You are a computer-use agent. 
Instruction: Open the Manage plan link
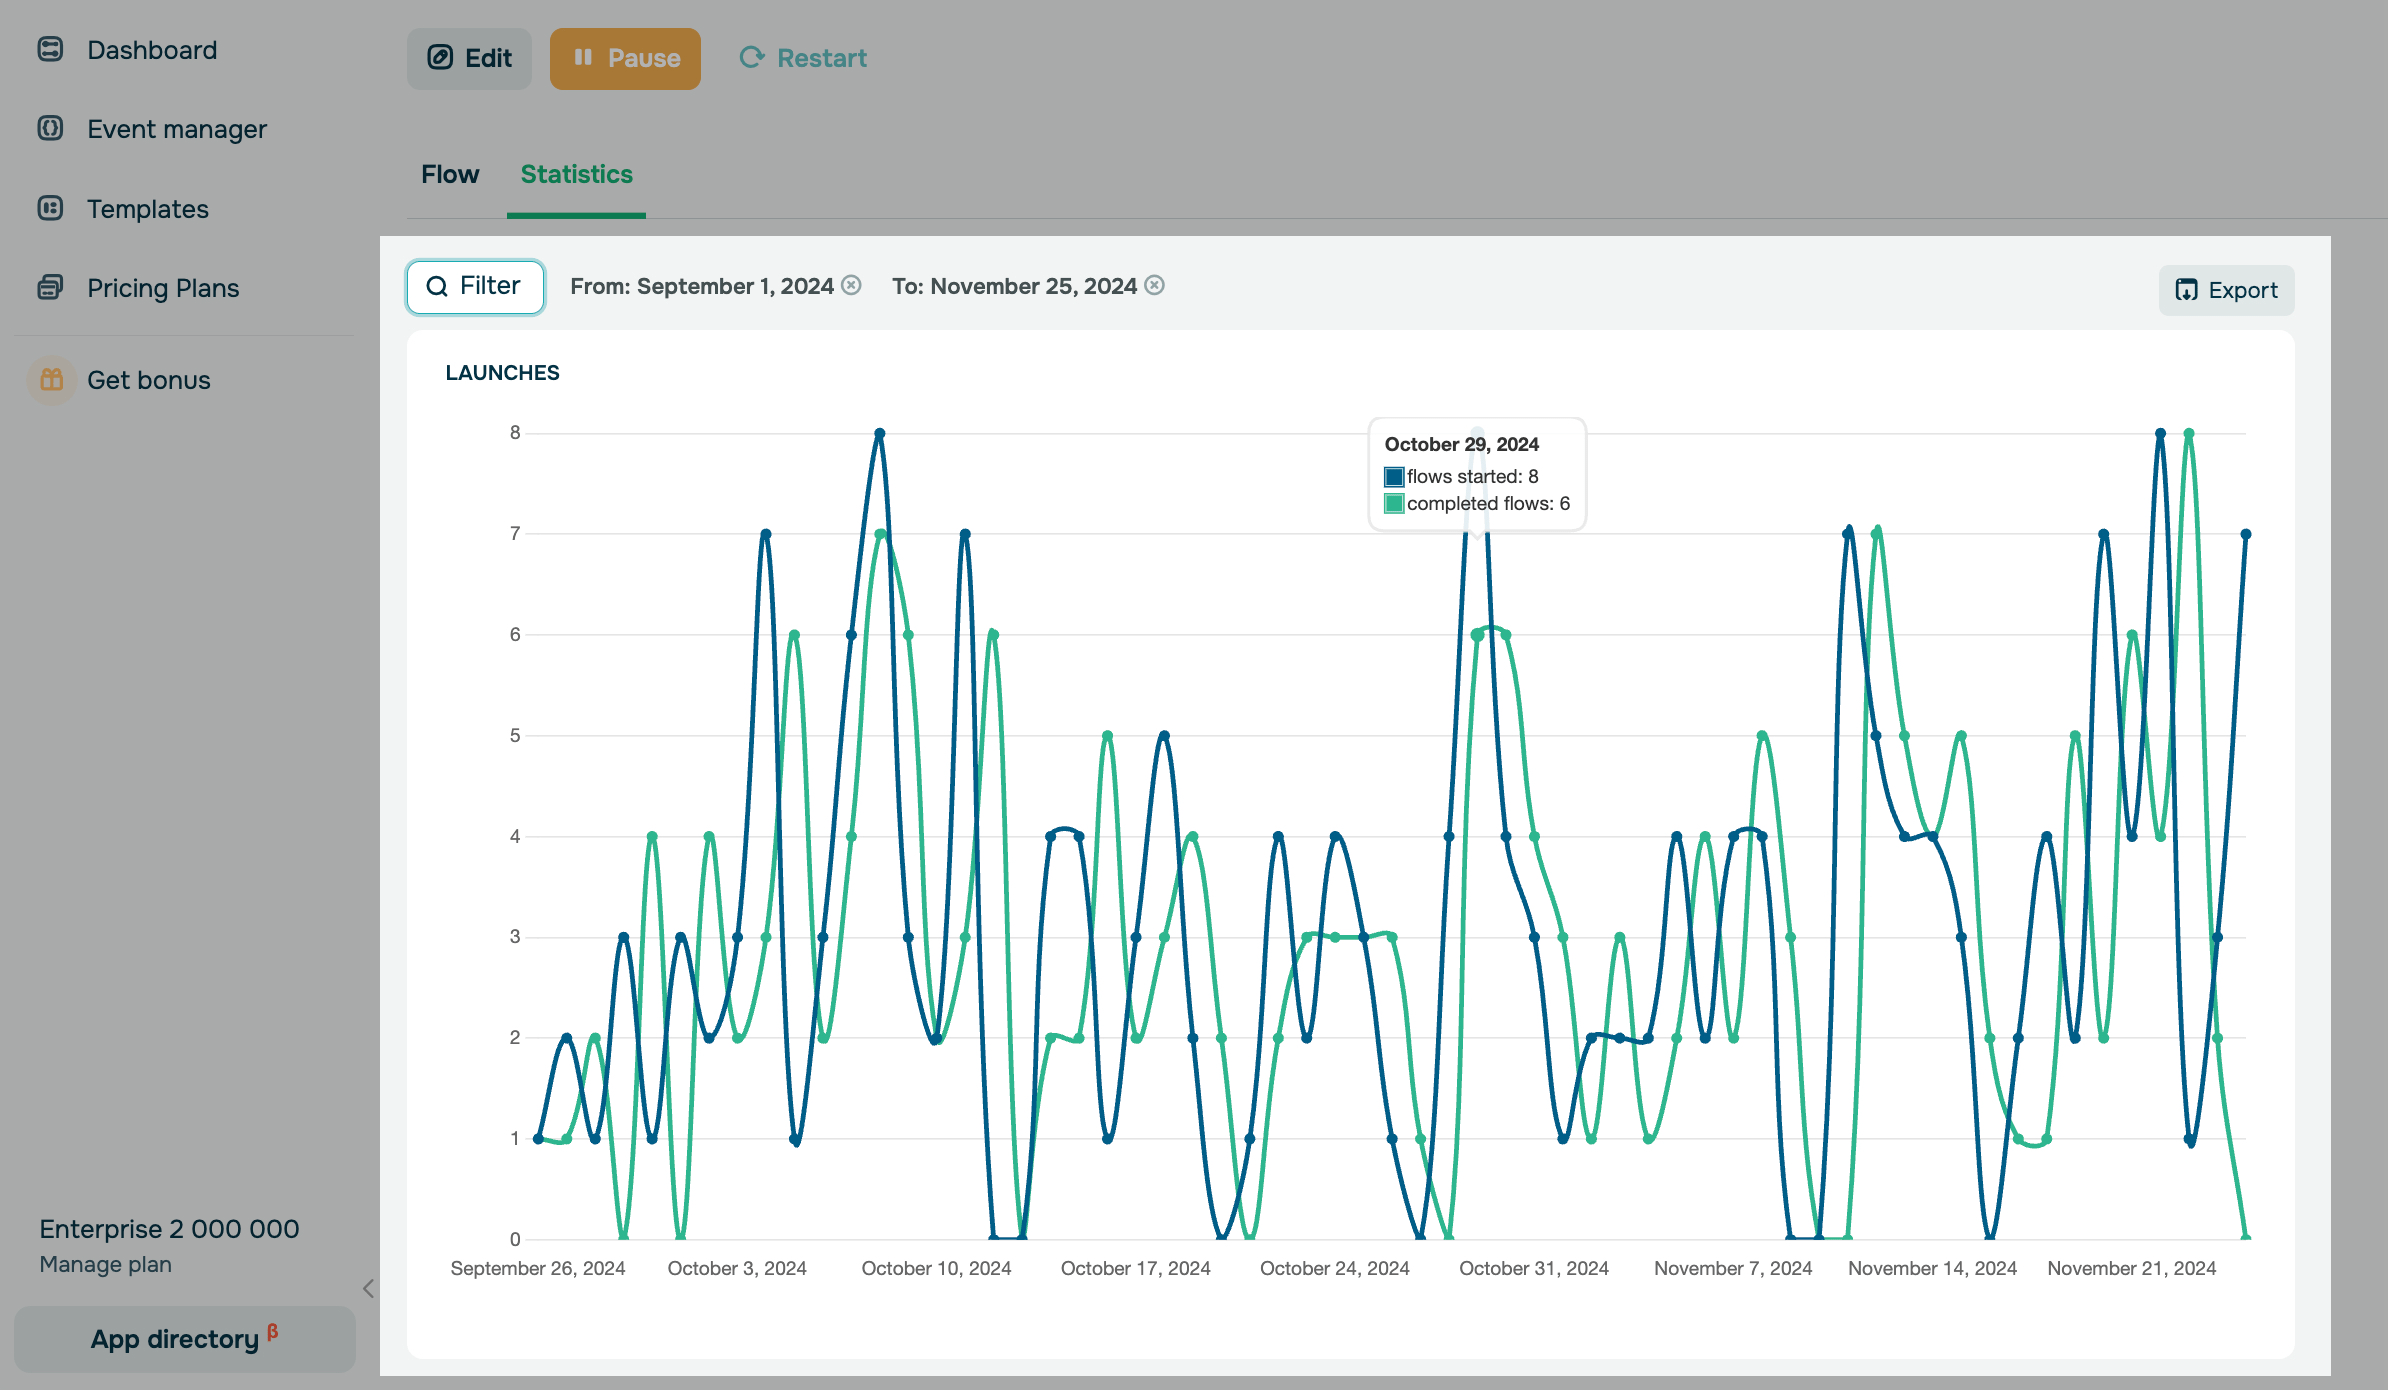[105, 1264]
